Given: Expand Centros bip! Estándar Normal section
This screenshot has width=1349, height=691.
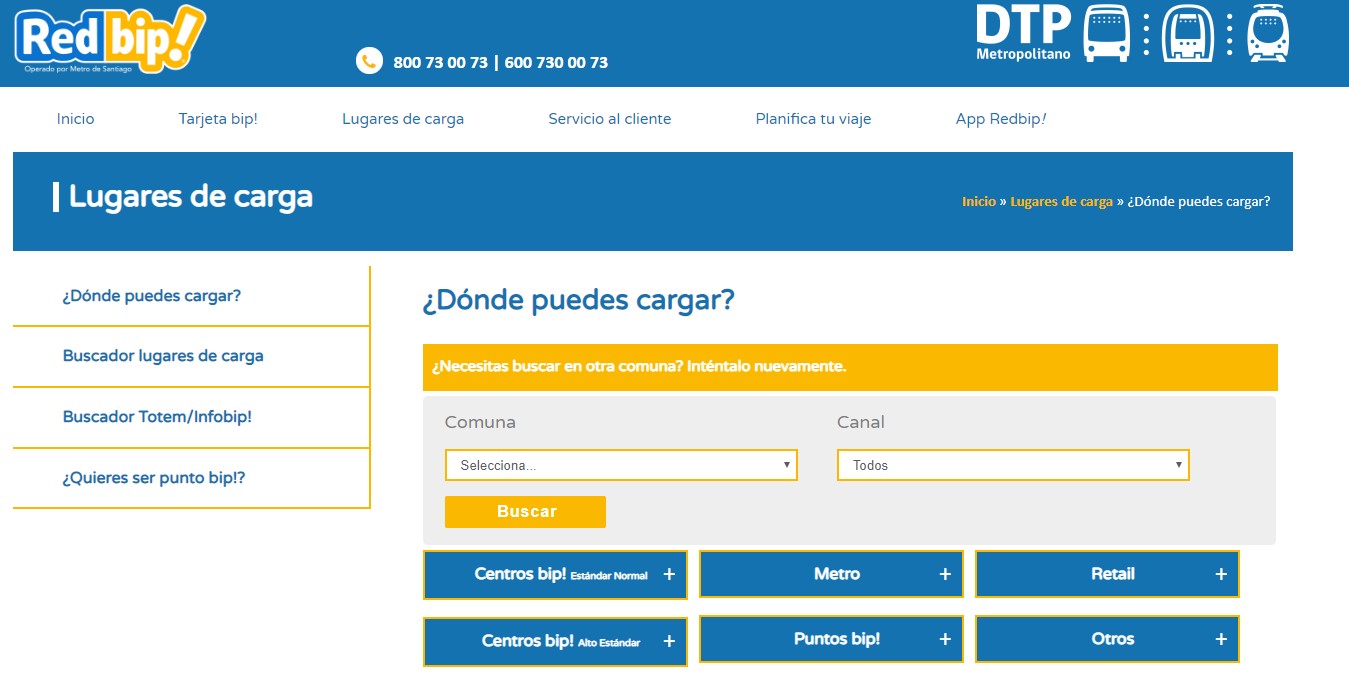Looking at the screenshot, I should (555, 575).
